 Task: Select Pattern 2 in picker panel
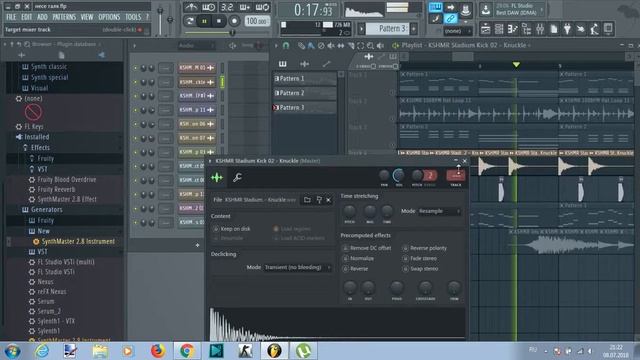[304, 93]
